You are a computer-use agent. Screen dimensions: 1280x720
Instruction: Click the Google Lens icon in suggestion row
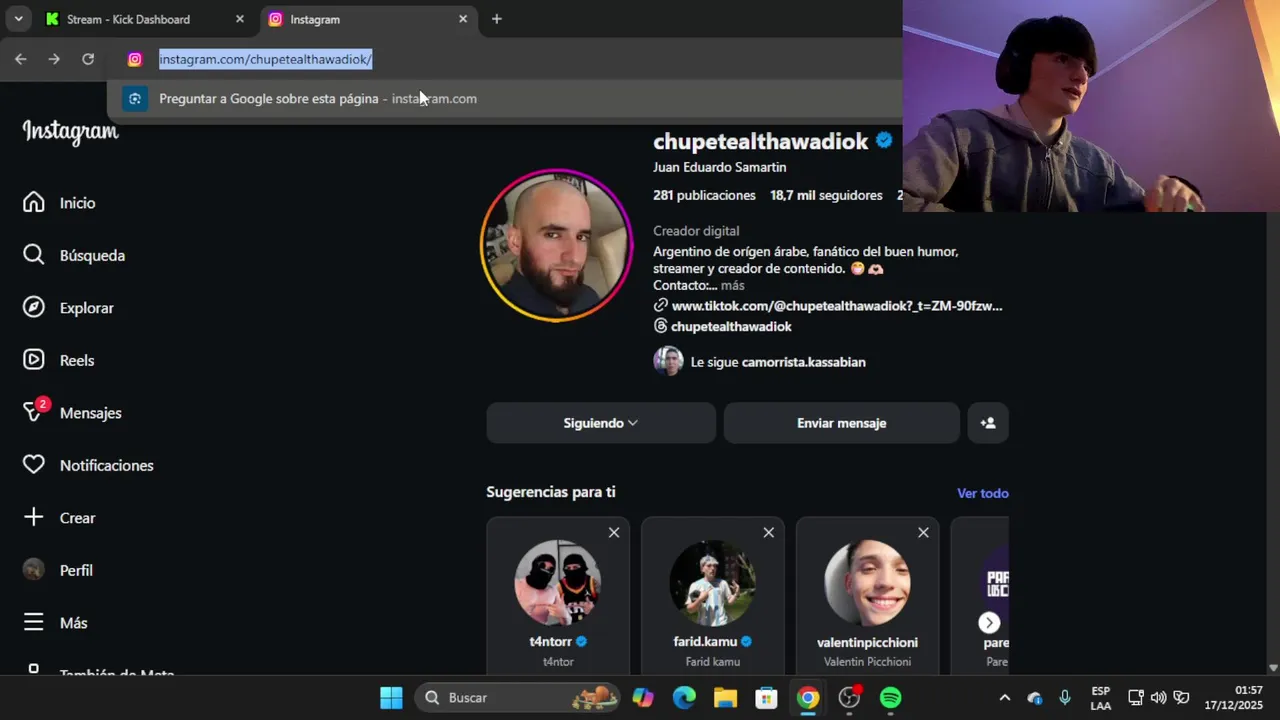click(x=135, y=98)
